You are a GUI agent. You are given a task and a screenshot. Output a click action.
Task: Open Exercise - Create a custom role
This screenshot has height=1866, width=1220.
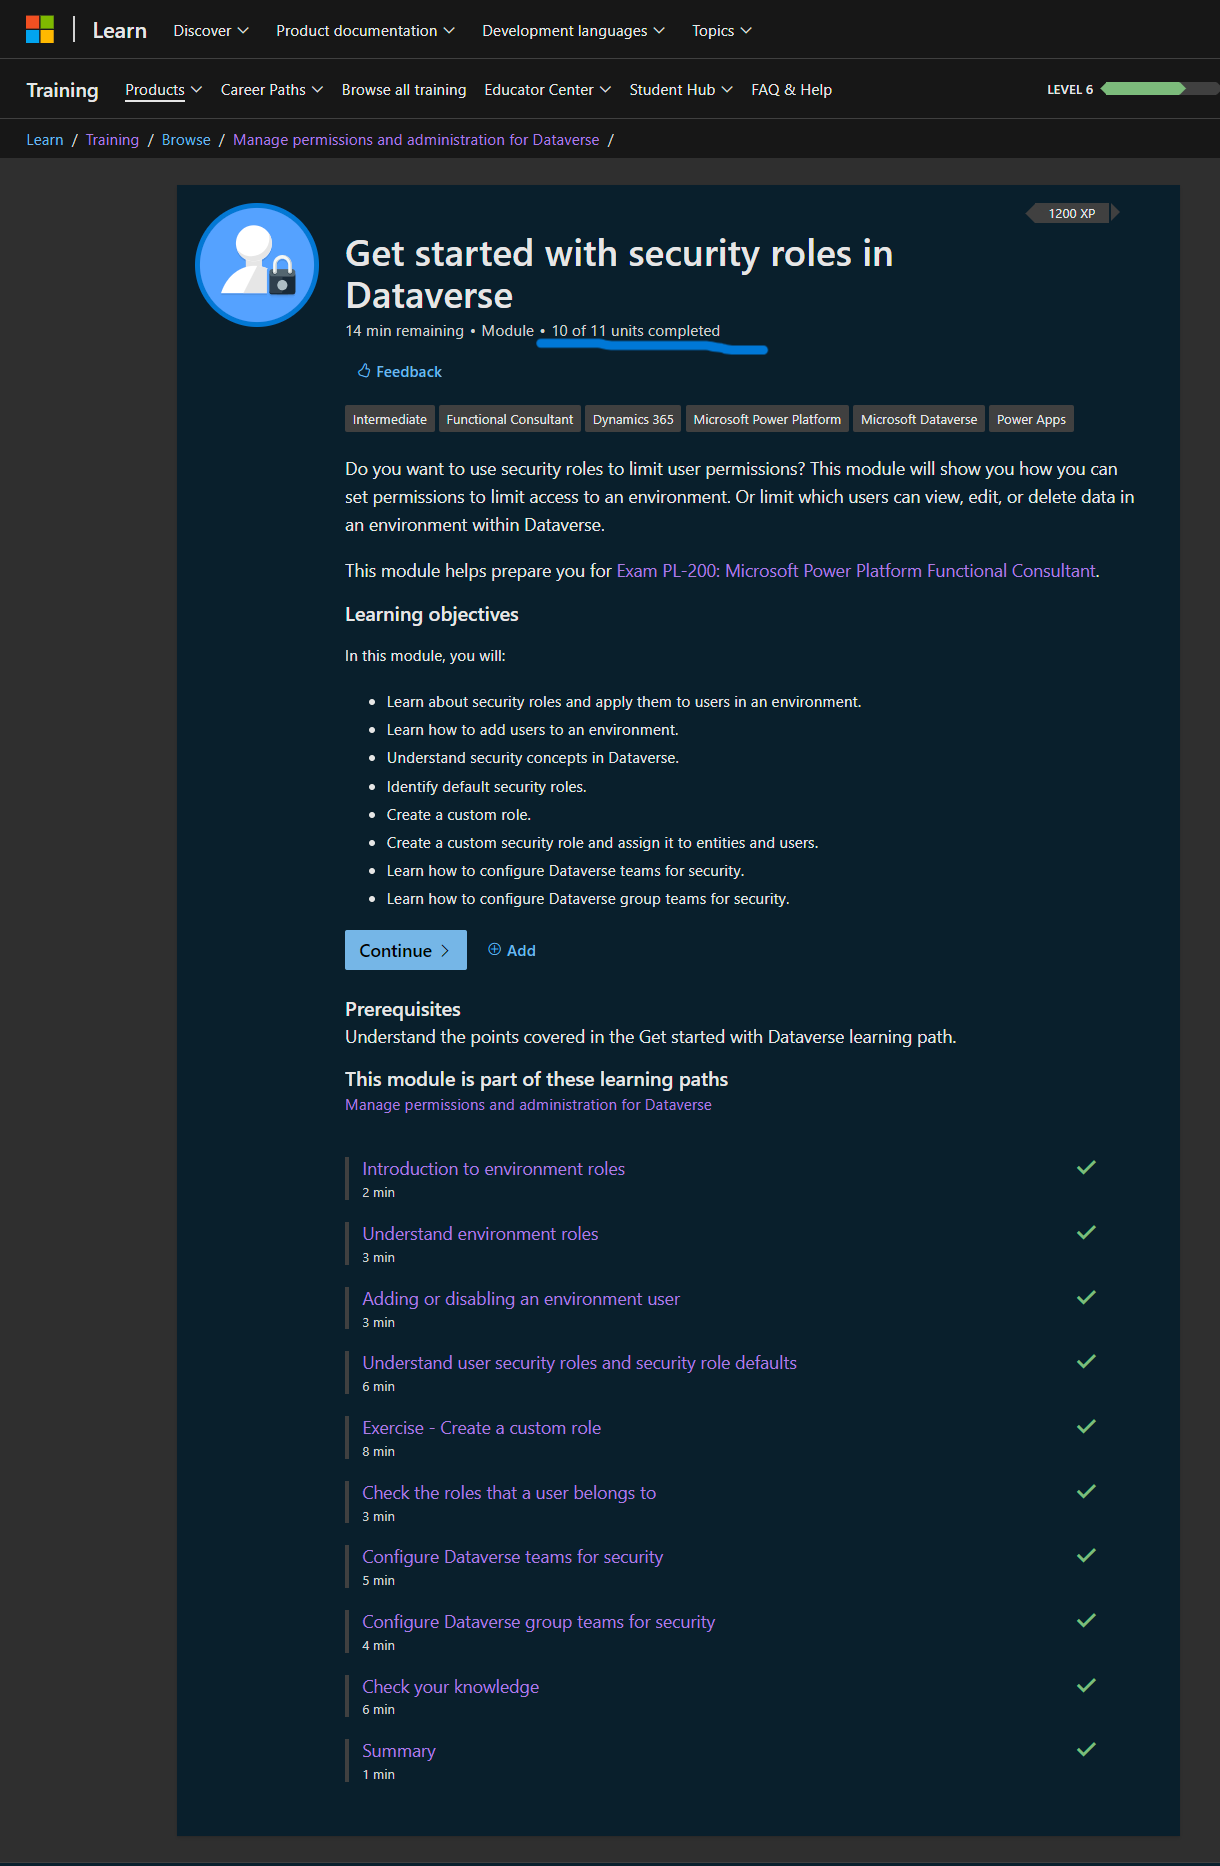(481, 1428)
